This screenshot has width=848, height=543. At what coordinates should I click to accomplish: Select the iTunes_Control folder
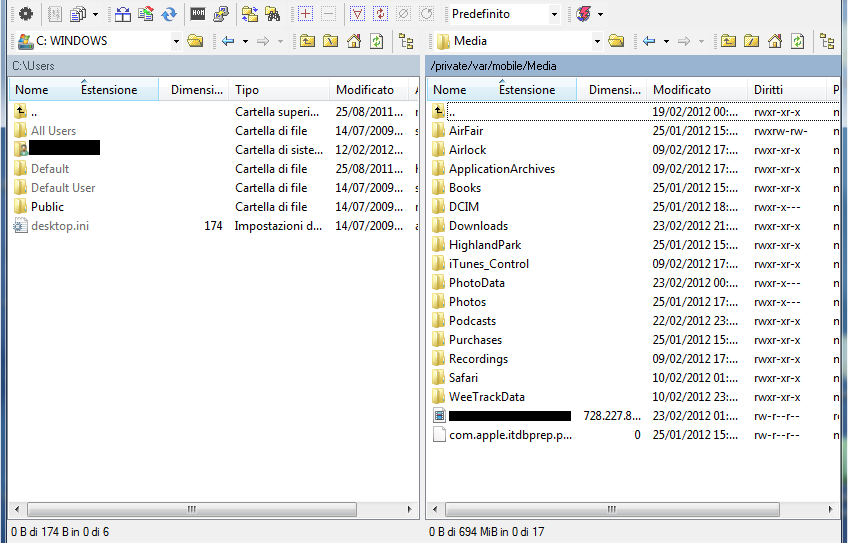[x=488, y=264]
